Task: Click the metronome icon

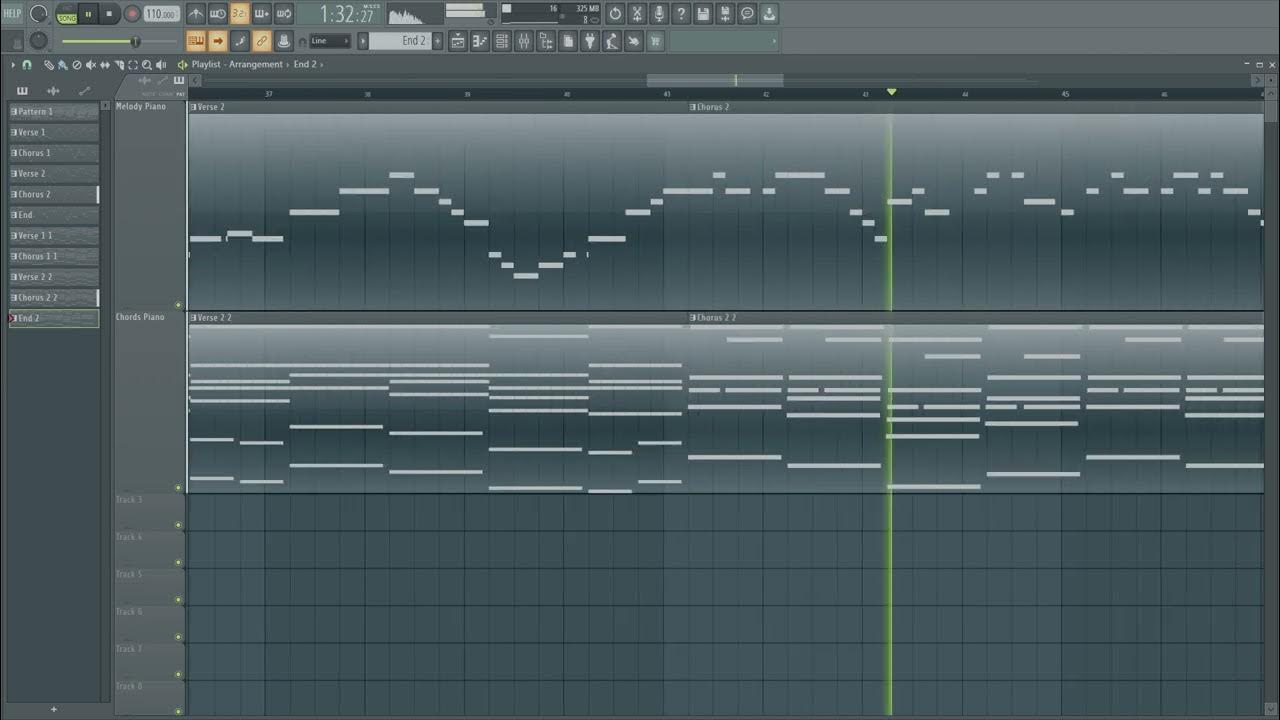Action: [196, 13]
